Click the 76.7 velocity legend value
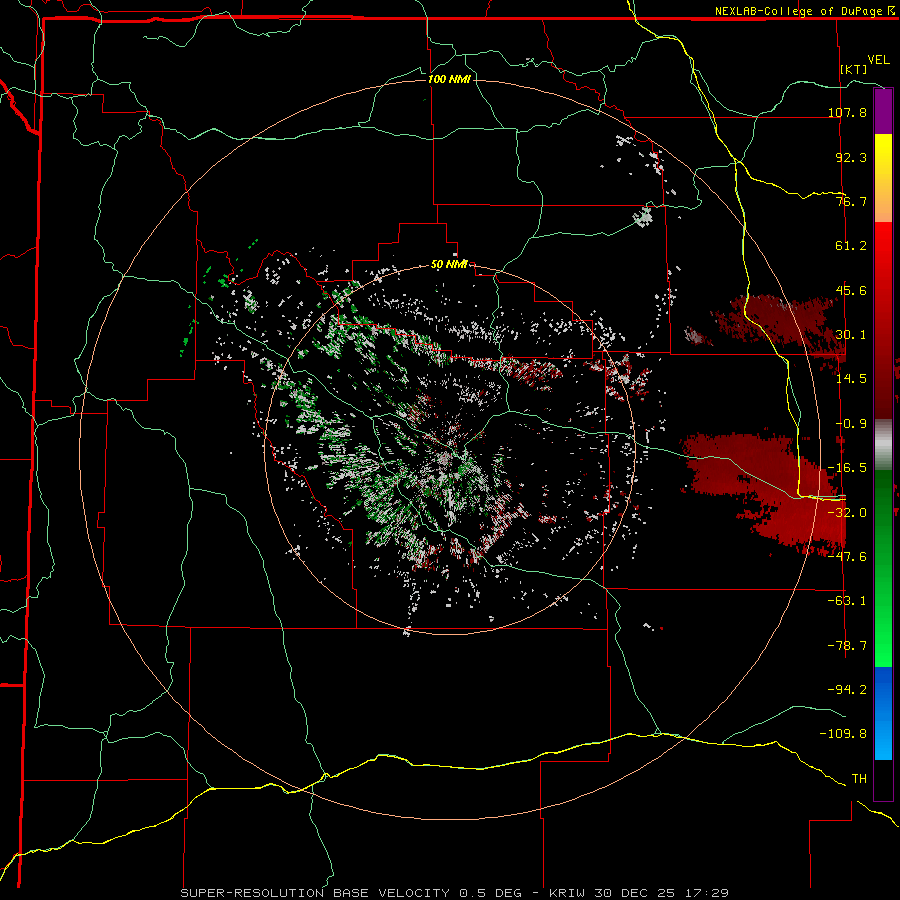Viewport: 900px width, 900px height. (x=851, y=201)
